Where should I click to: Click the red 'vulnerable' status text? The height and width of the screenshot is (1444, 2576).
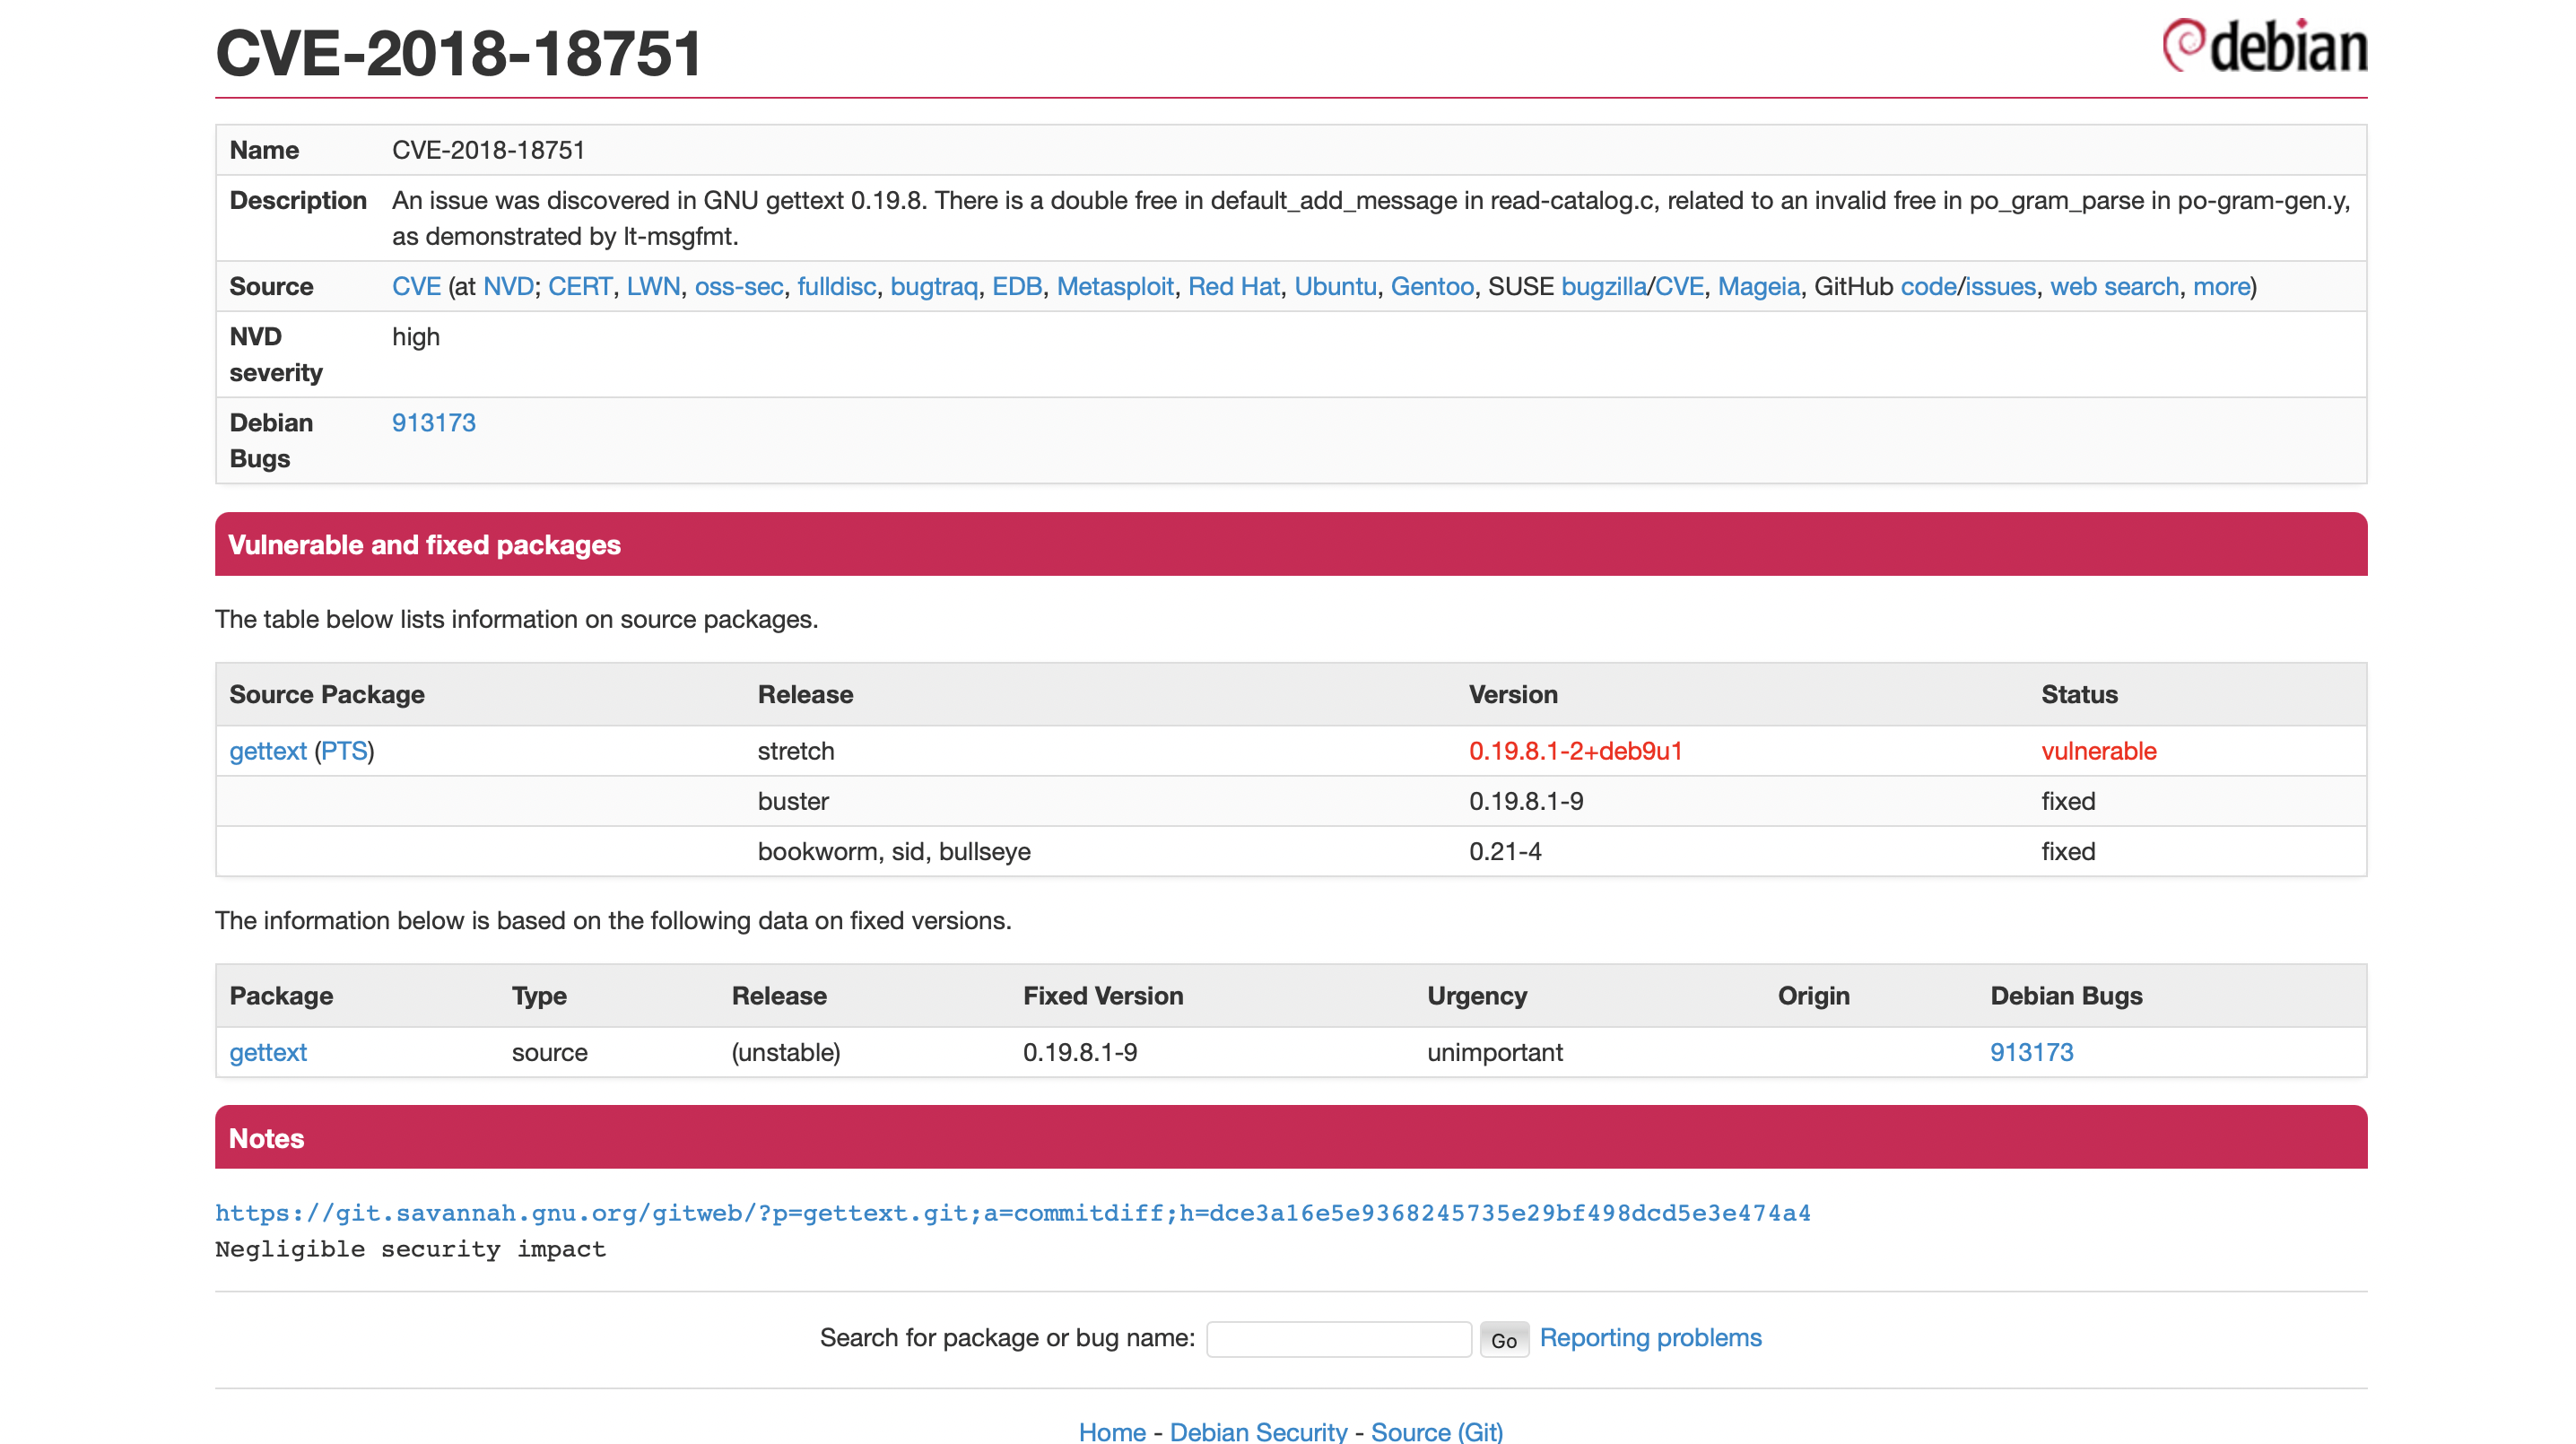click(x=2099, y=751)
